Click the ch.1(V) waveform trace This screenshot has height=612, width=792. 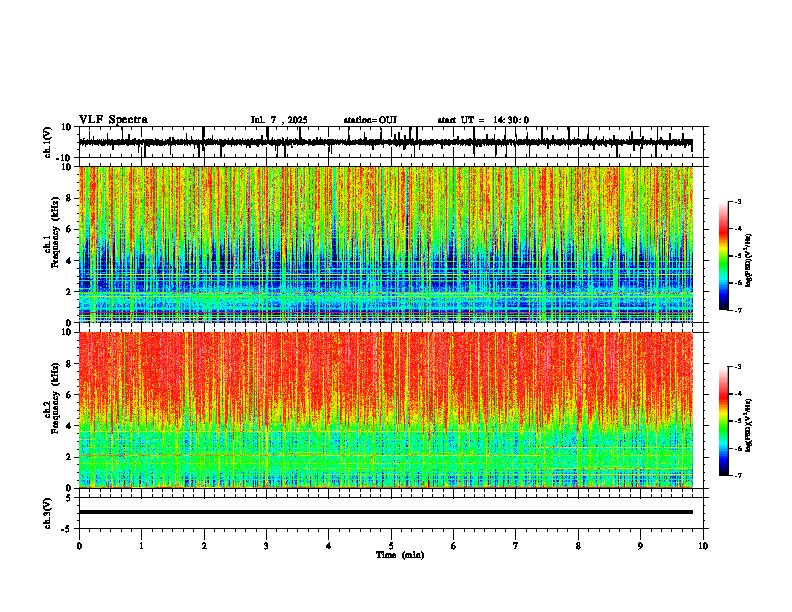[x=386, y=142]
